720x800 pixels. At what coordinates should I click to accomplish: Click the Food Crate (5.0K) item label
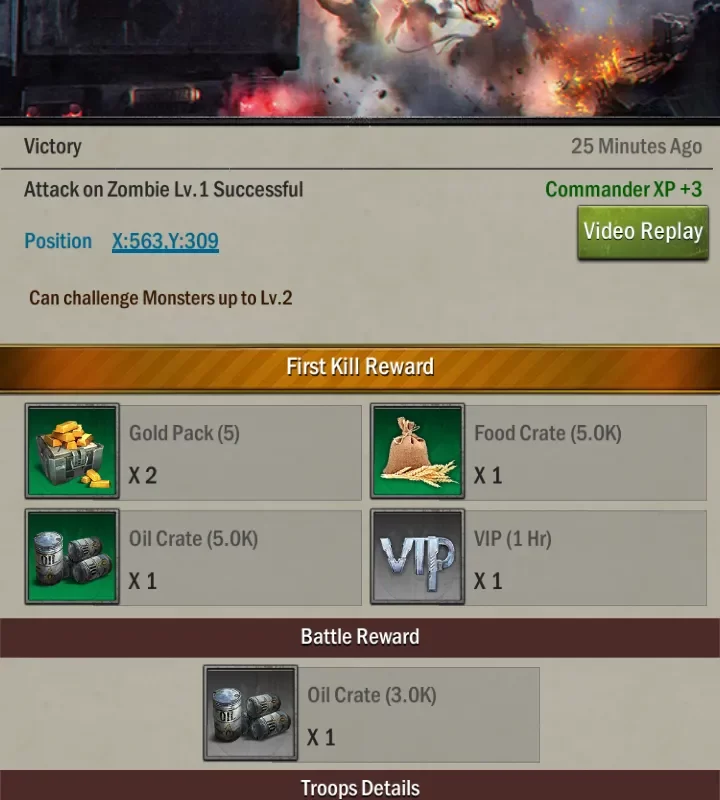pyautogui.click(x=548, y=433)
